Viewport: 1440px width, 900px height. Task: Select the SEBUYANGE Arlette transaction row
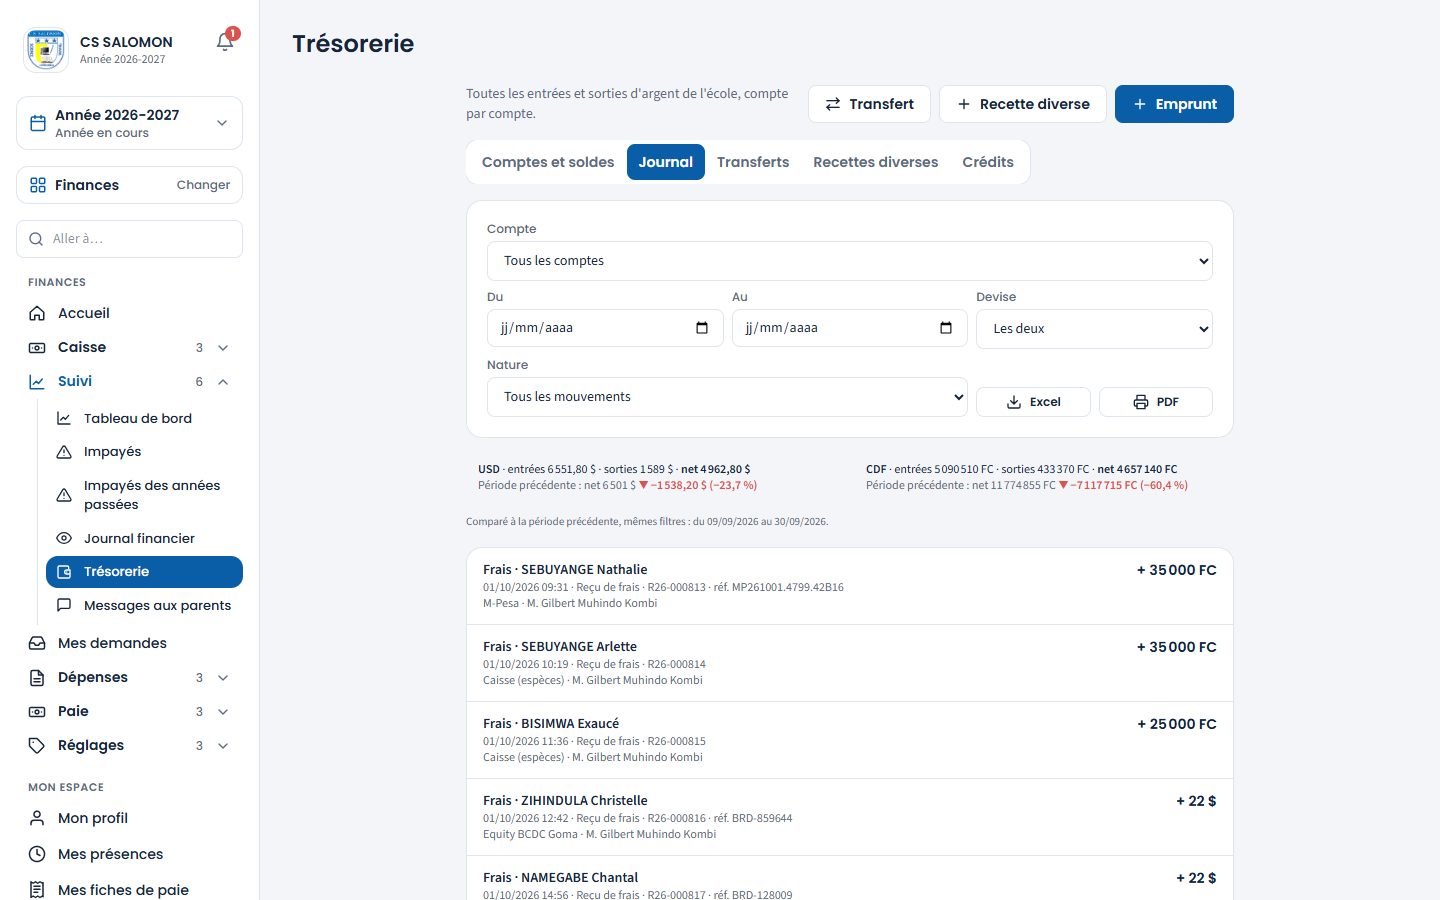click(x=850, y=663)
